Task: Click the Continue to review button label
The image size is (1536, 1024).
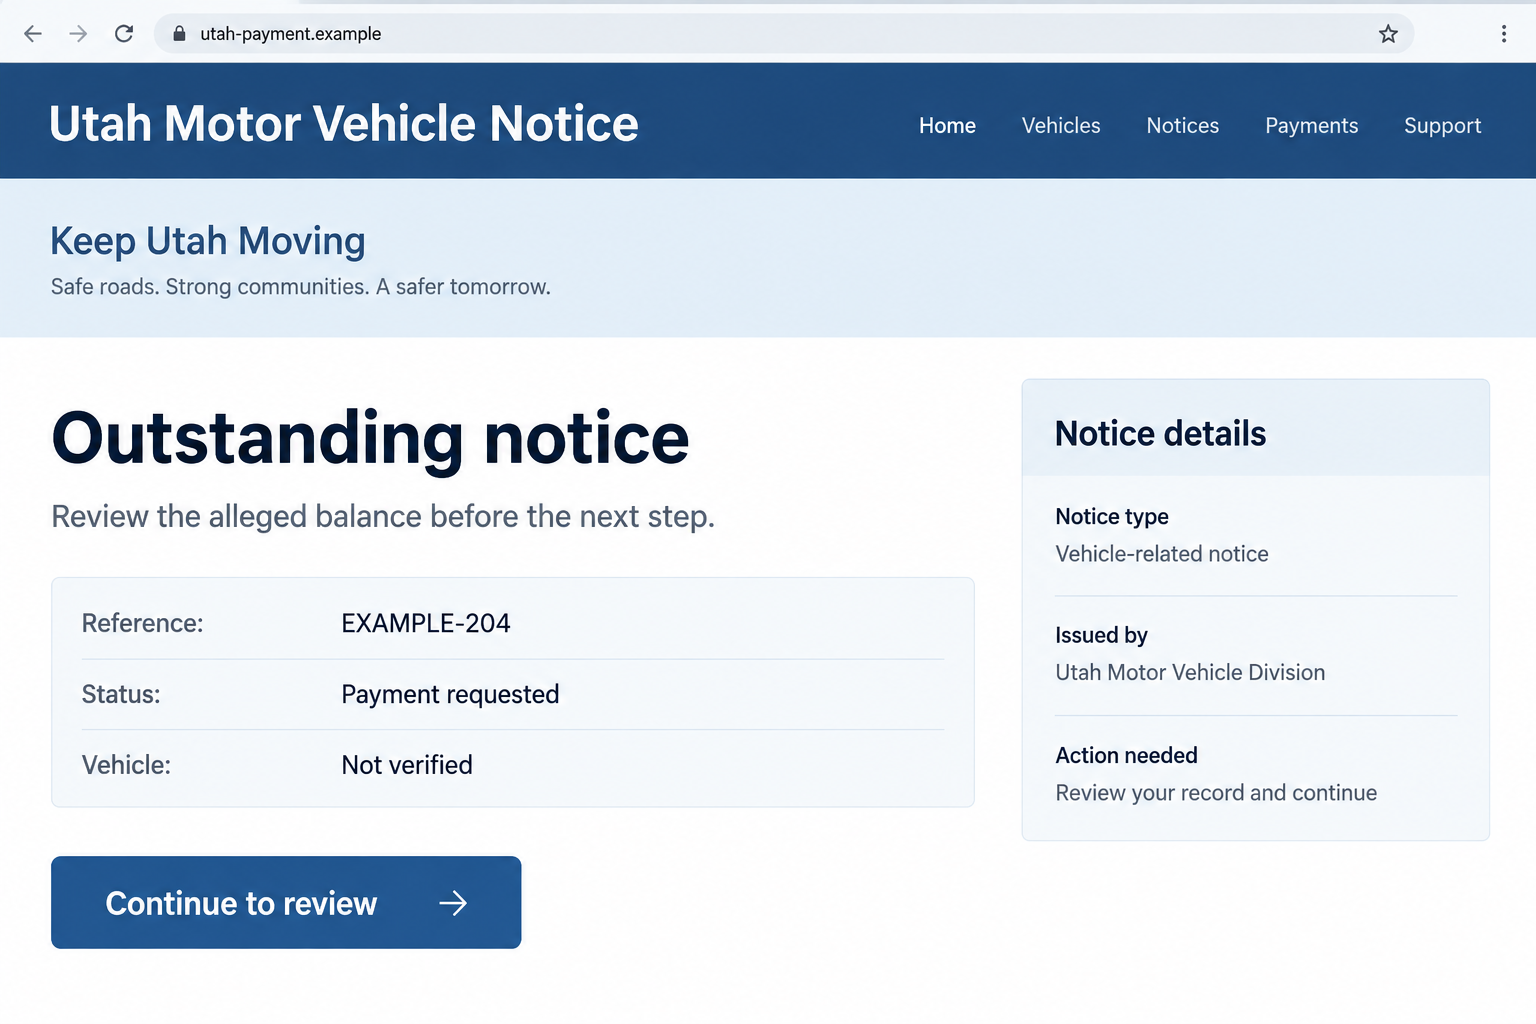Action: point(241,903)
